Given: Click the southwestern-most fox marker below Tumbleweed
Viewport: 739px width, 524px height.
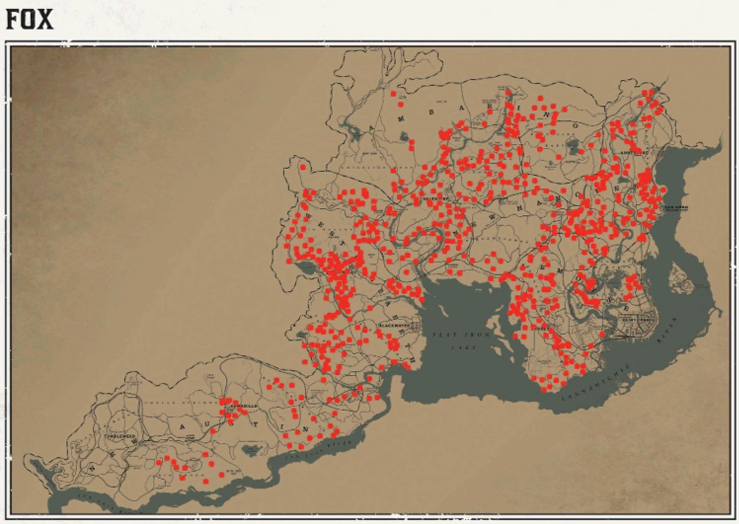Looking at the screenshot, I should point(161,462).
